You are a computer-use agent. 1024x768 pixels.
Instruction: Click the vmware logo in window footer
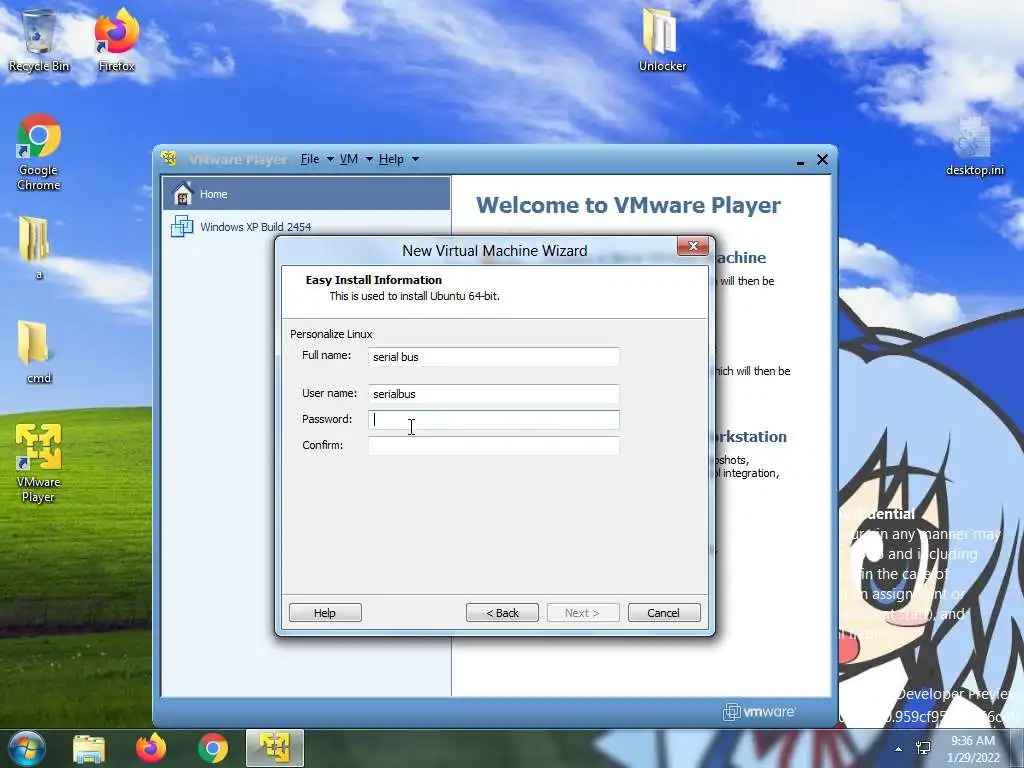(x=759, y=712)
